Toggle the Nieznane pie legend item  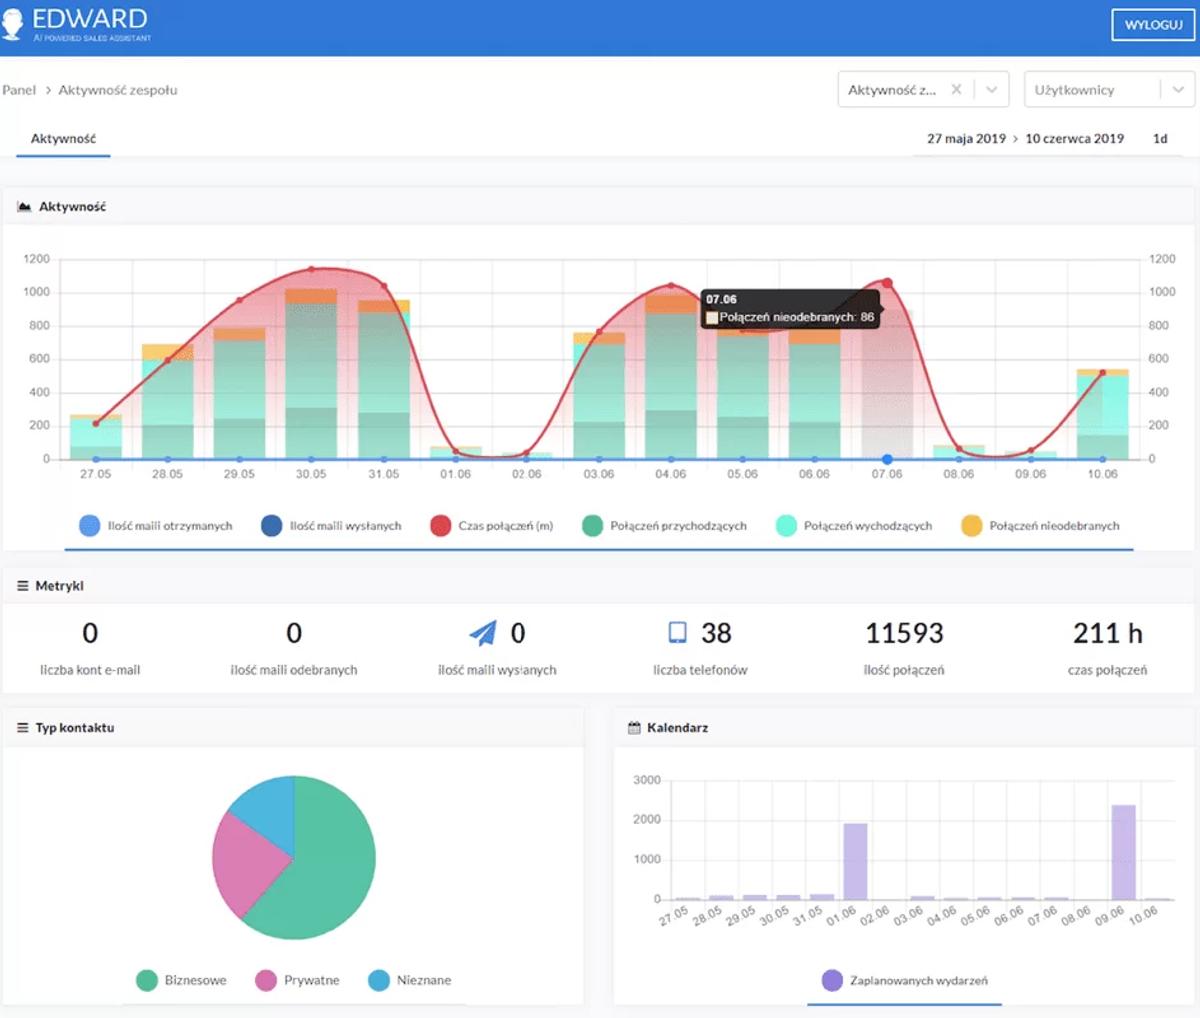410,980
